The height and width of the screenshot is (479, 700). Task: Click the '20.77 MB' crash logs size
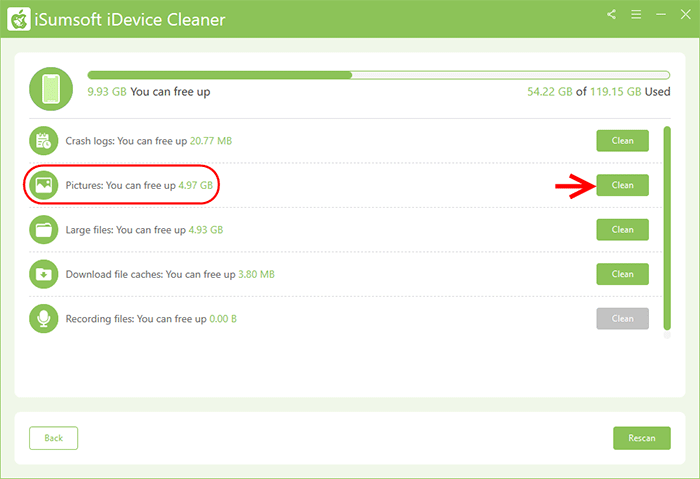pos(211,141)
